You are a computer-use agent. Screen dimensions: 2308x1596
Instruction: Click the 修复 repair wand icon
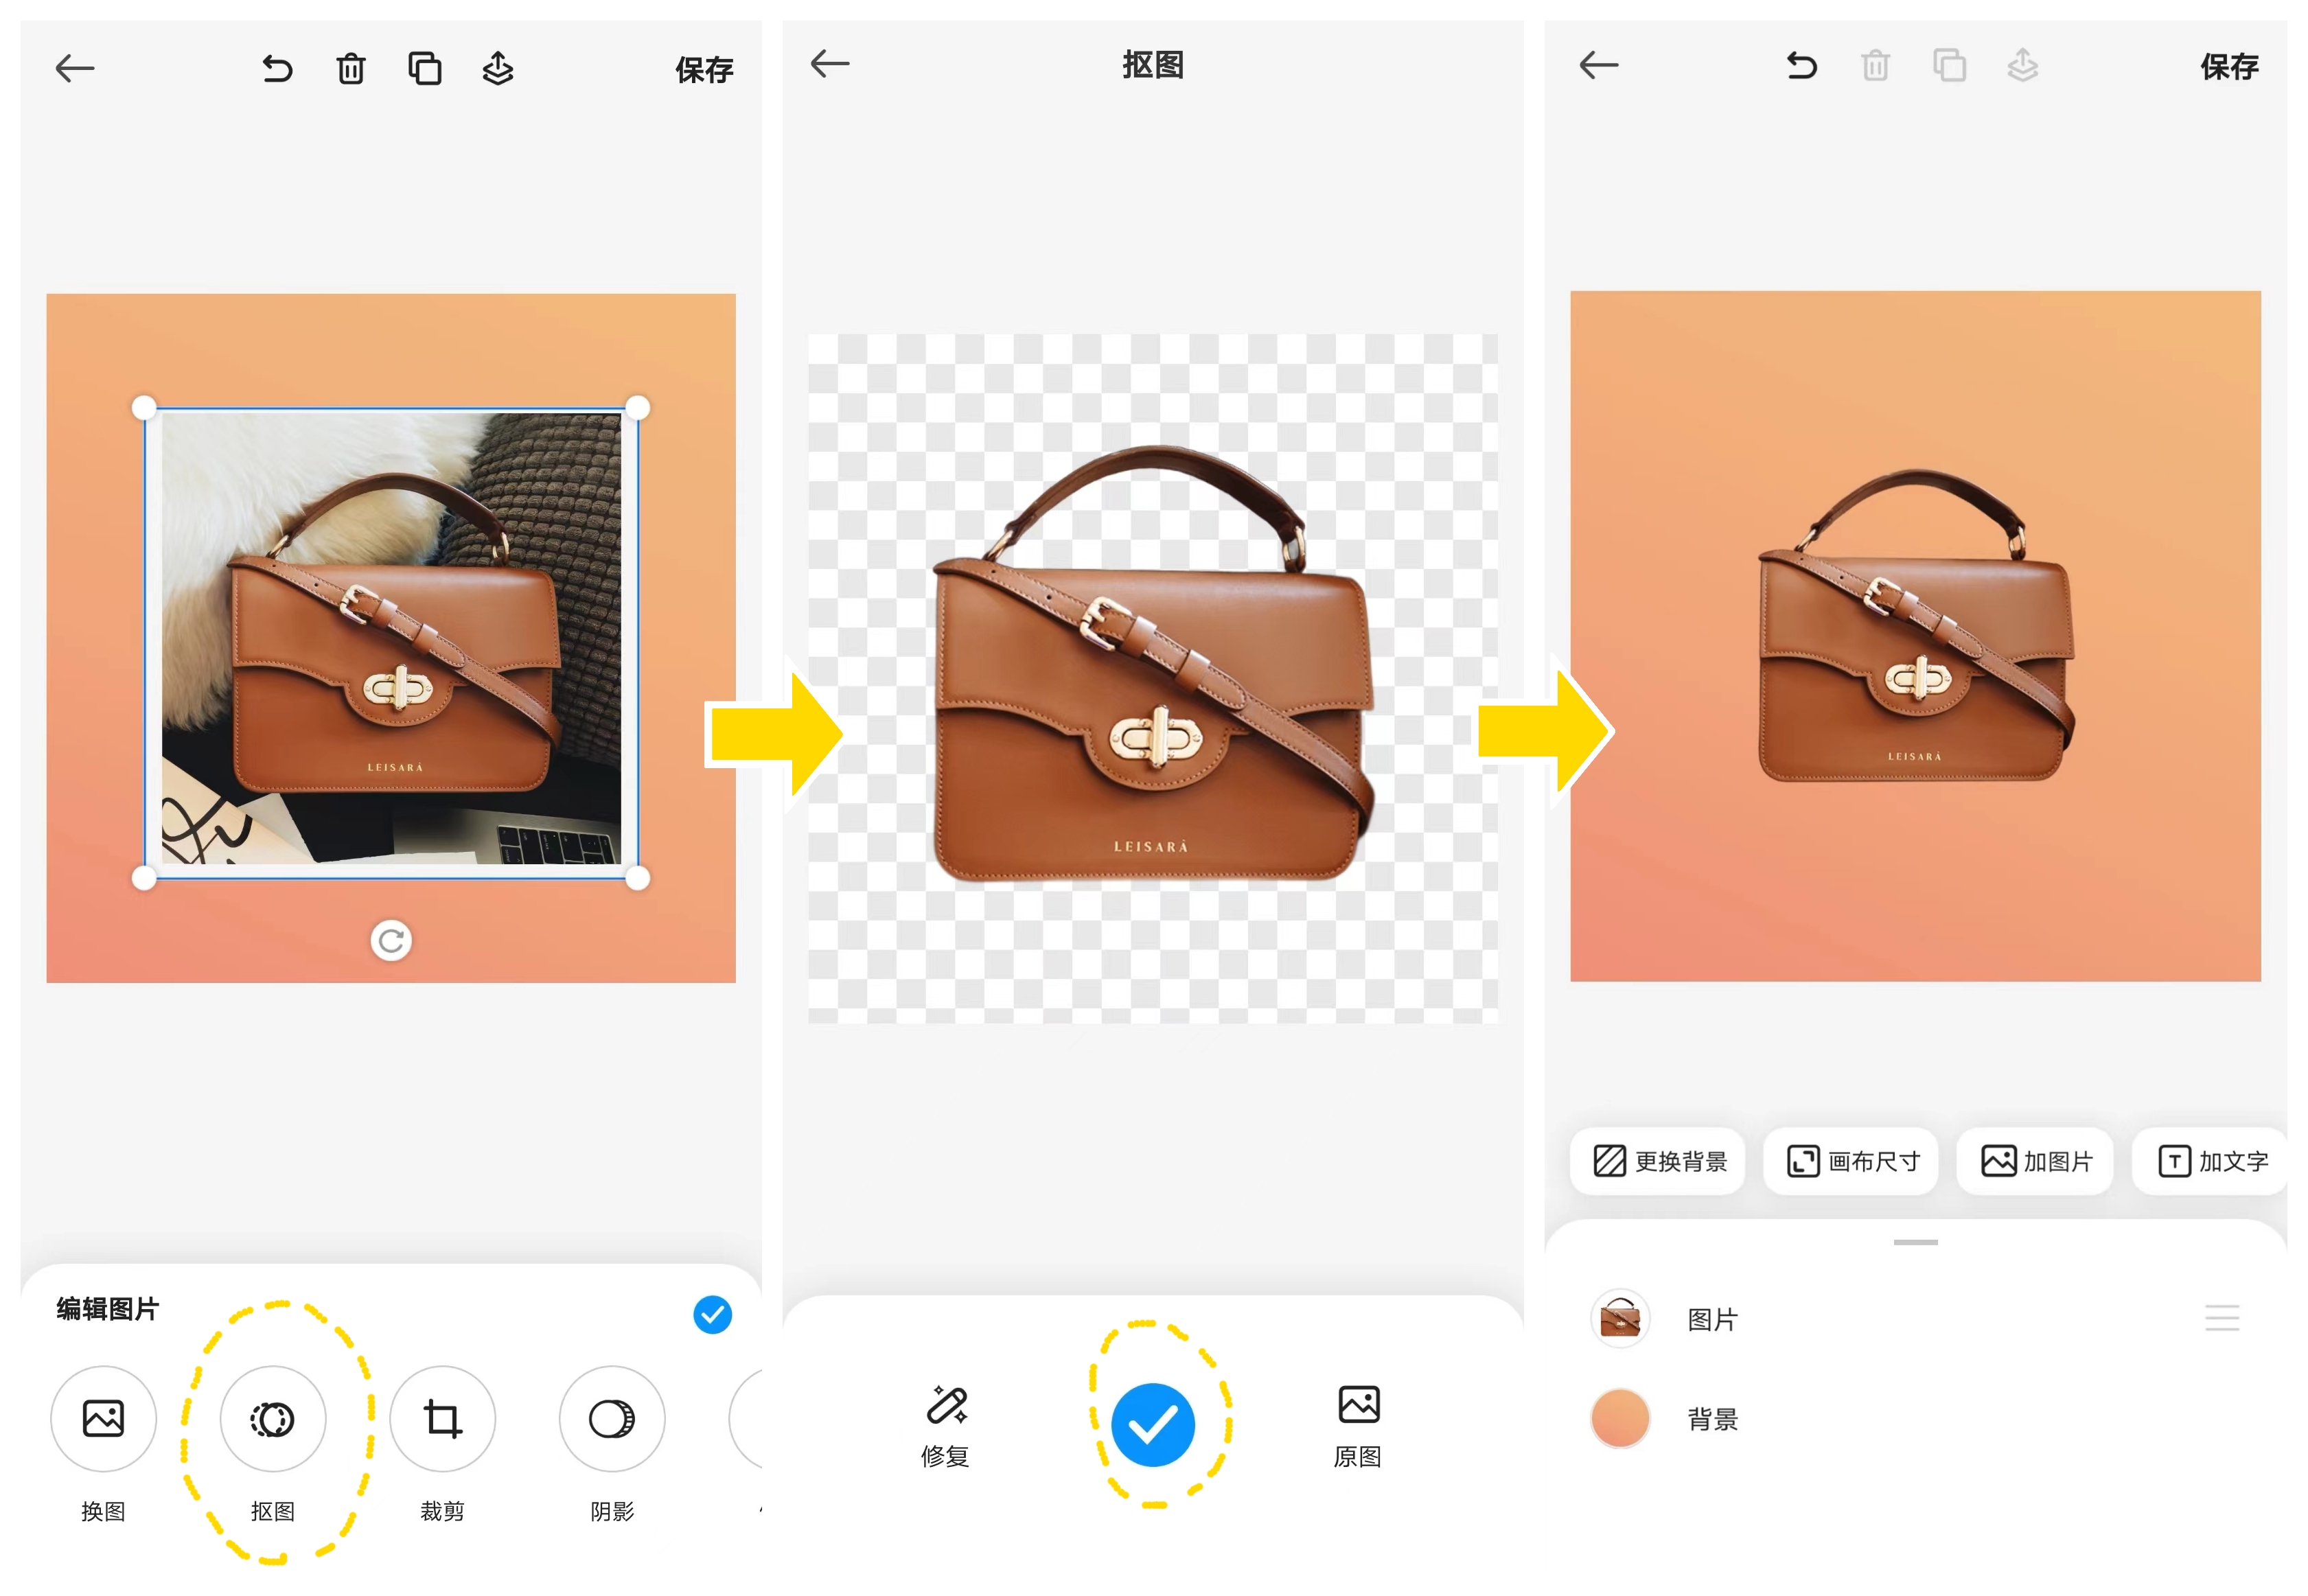[x=945, y=1405]
